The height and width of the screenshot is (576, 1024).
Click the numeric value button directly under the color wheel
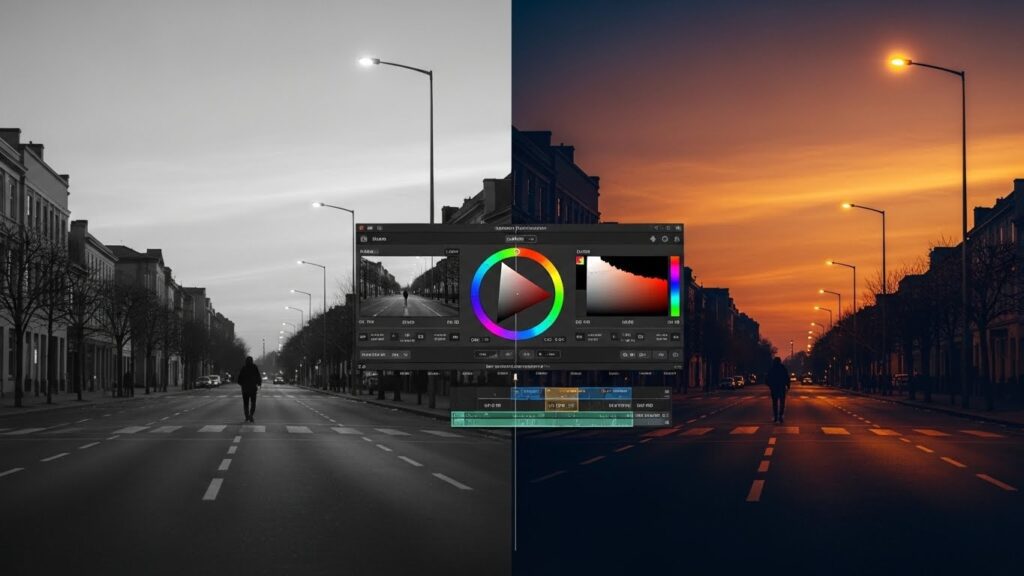(482, 339)
